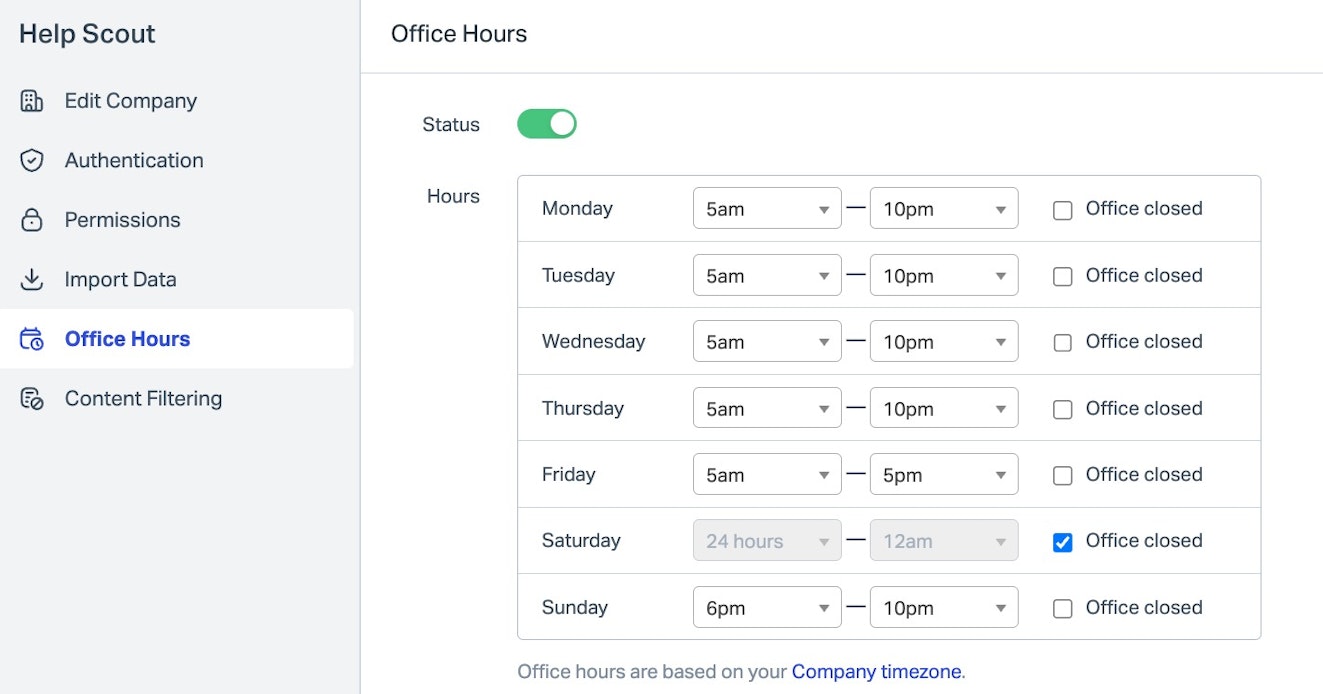The height and width of the screenshot is (694, 1323).
Task: Click the Wednesday row label
Action: [594, 341]
